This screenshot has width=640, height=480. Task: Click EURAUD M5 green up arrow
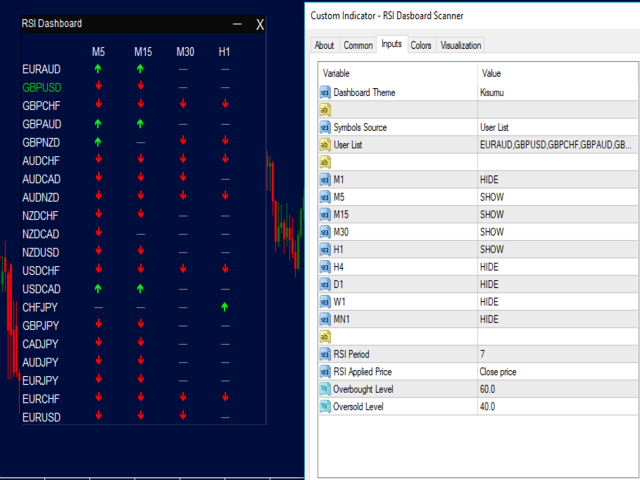[x=98, y=69]
